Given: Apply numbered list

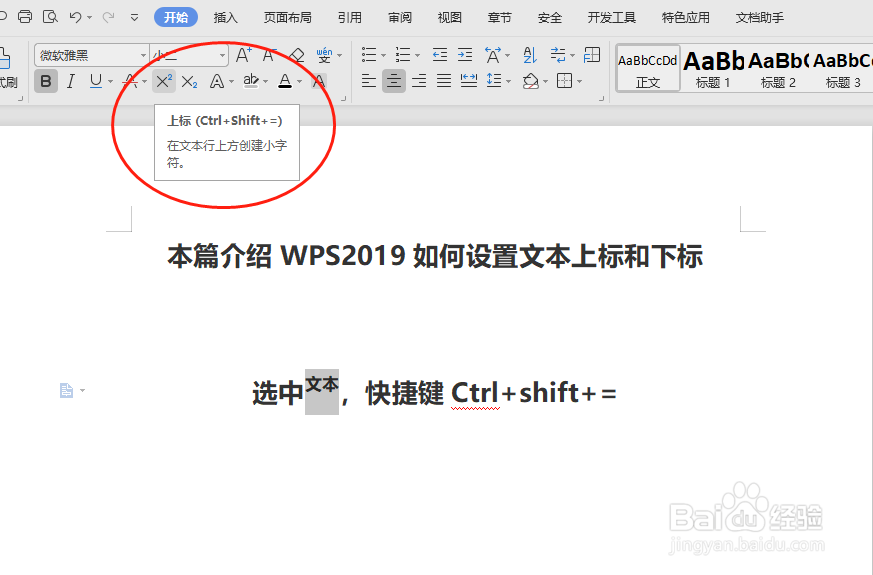Looking at the screenshot, I should [x=403, y=55].
